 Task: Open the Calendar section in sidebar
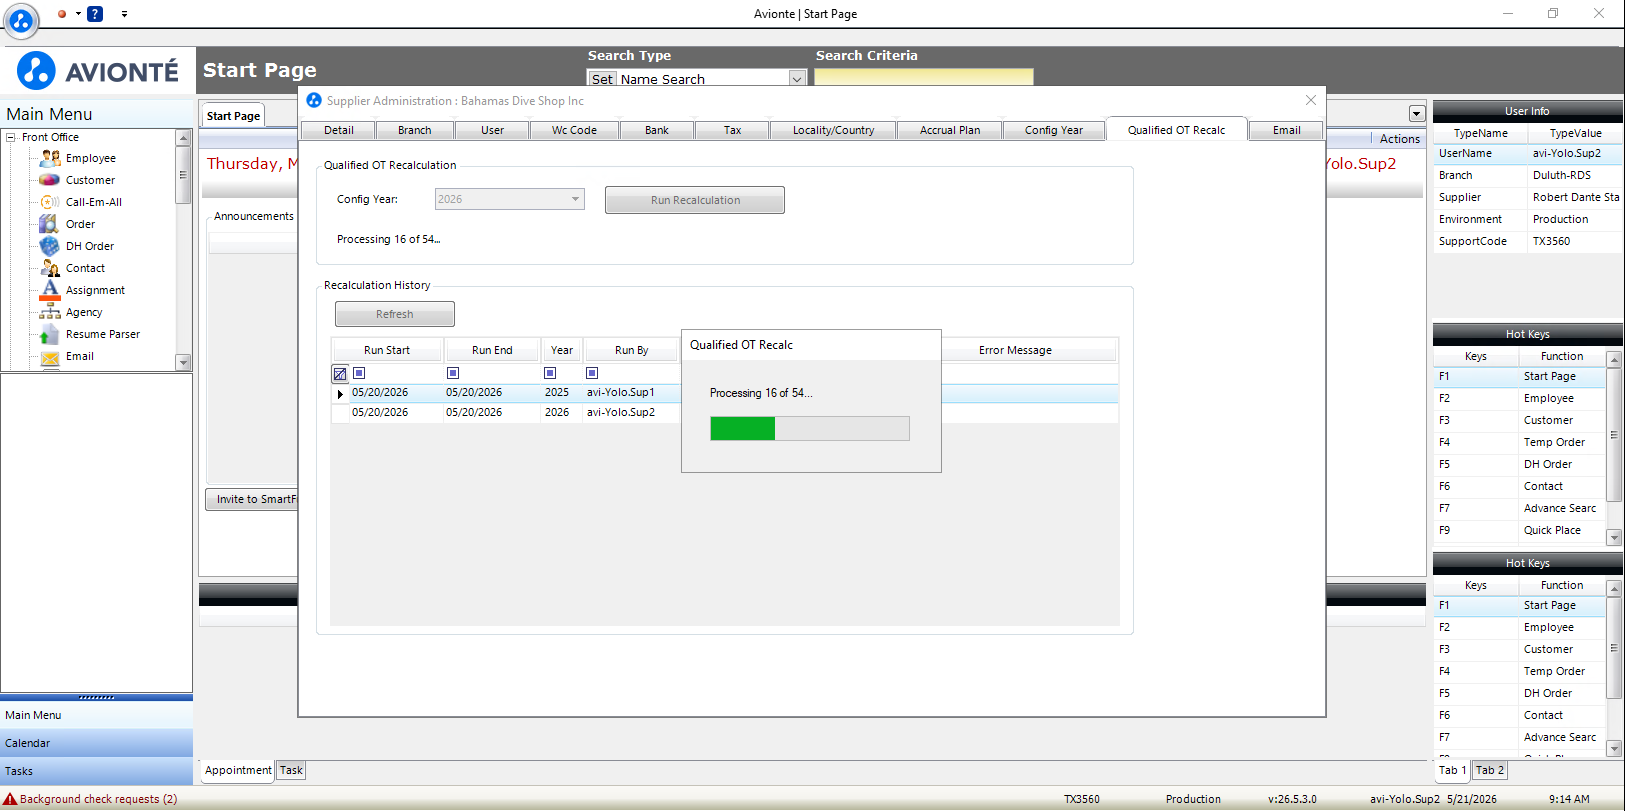pos(97,743)
